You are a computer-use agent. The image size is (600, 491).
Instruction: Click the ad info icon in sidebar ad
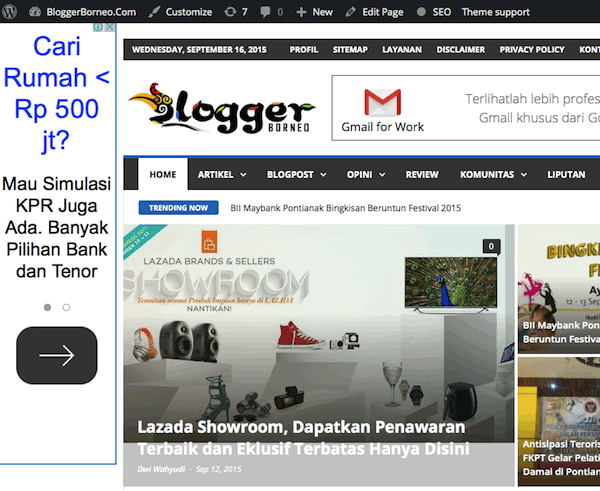tap(98, 27)
